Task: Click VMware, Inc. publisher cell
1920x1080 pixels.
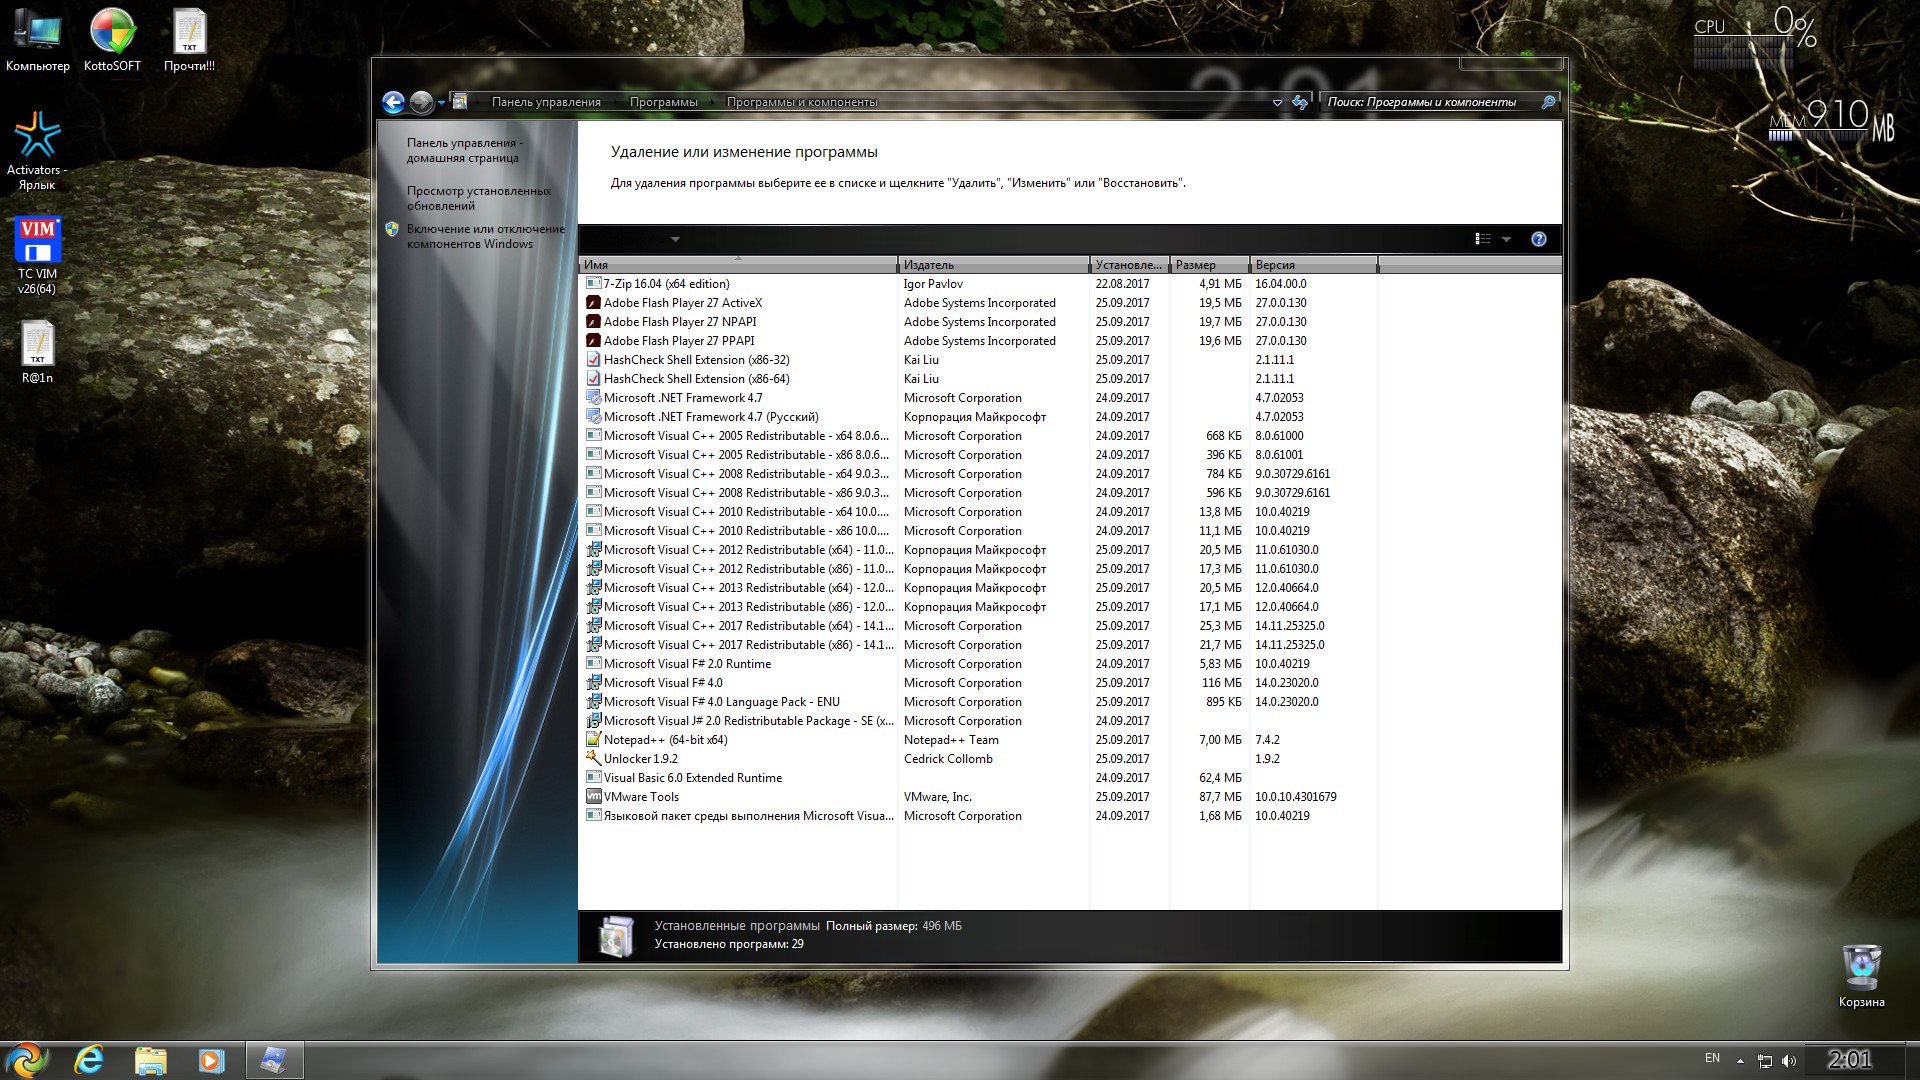Action: click(x=938, y=797)
